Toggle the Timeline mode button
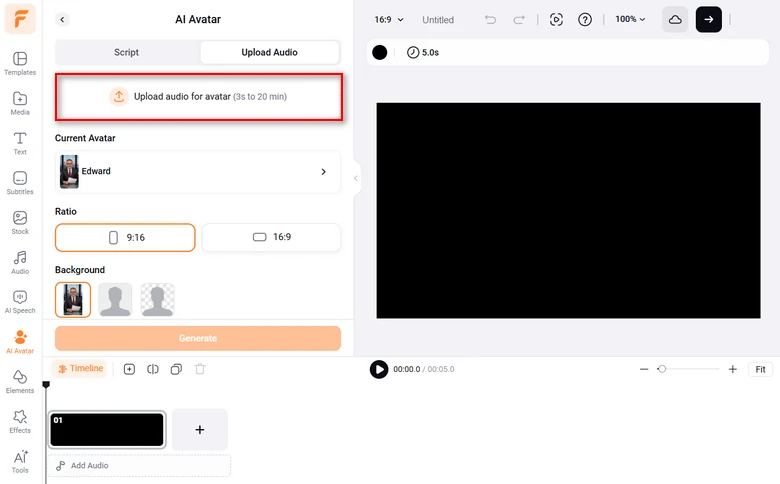 (80, 369)
